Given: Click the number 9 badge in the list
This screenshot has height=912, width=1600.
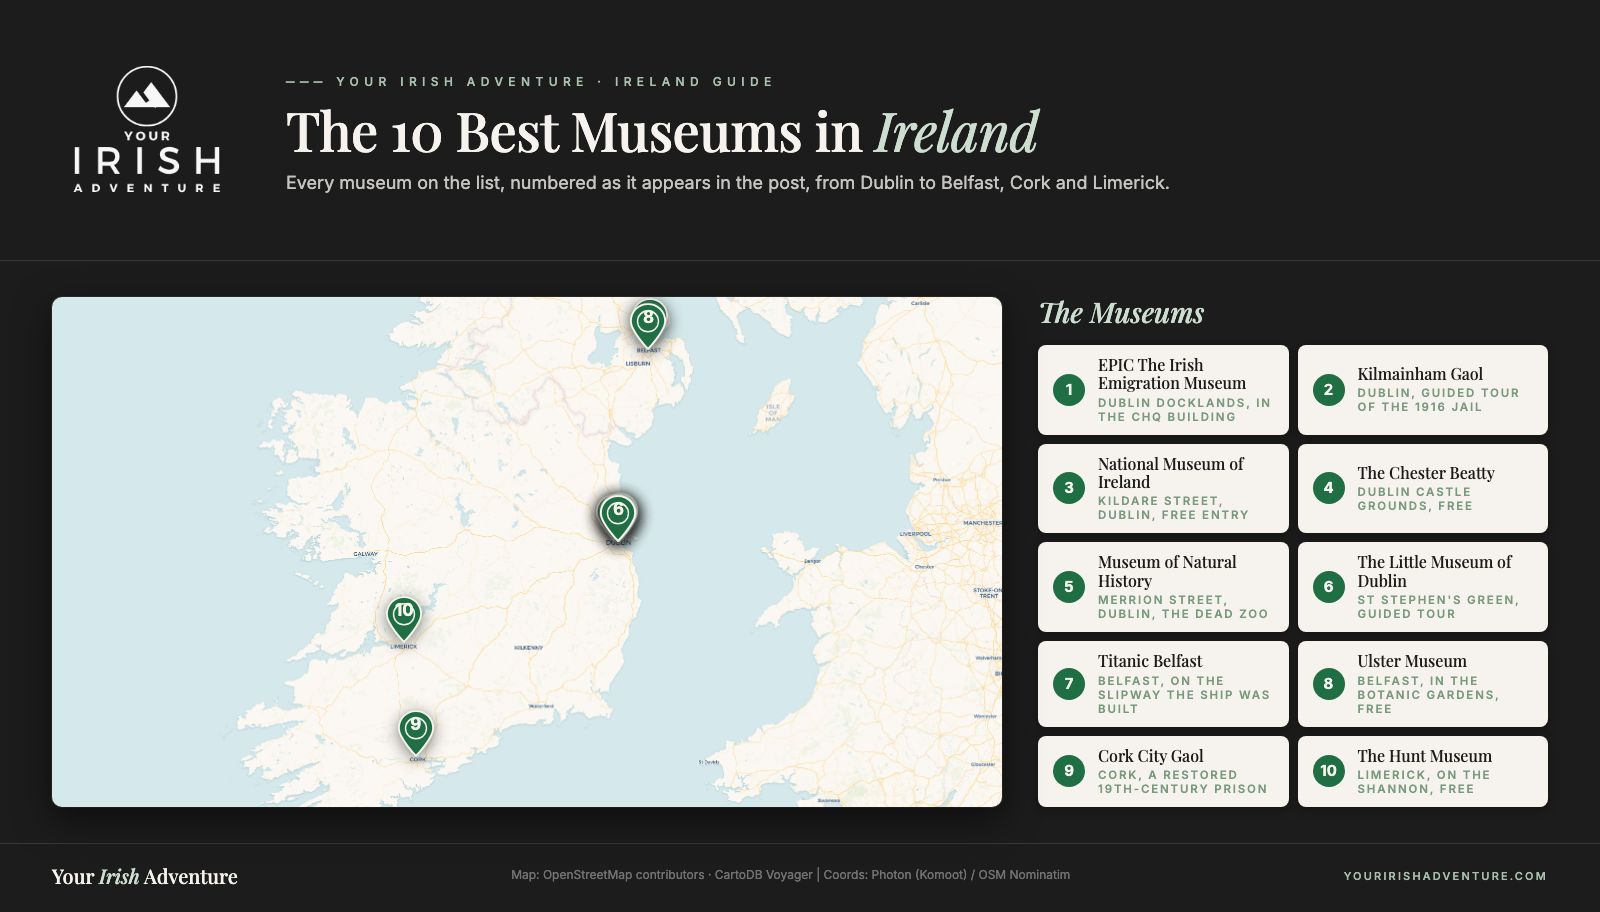Looking at the screenshot, I should pyautogui.click(x=1069, y=771).
